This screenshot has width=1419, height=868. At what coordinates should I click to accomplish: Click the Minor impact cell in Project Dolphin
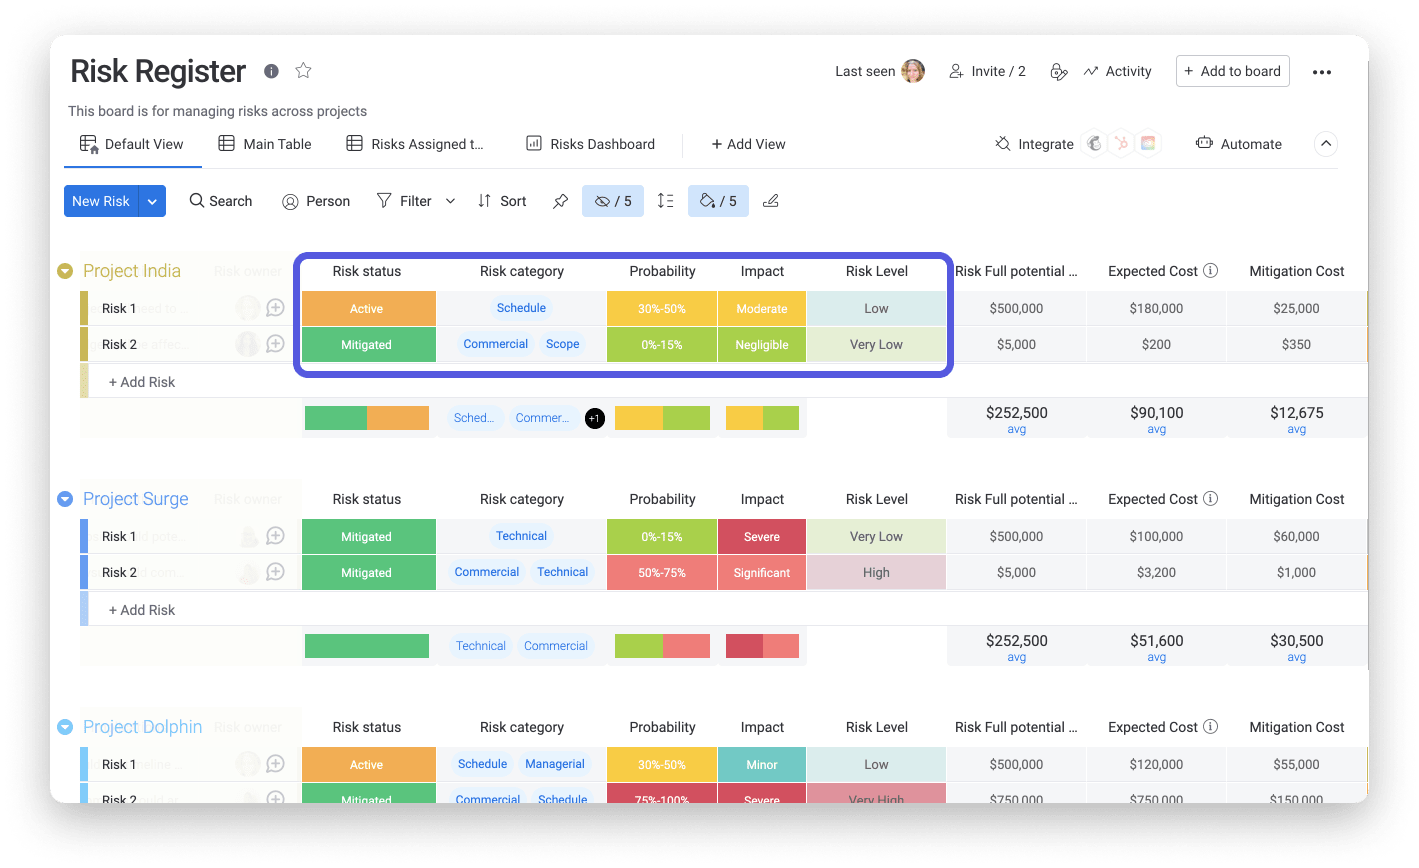click(762, 765)
